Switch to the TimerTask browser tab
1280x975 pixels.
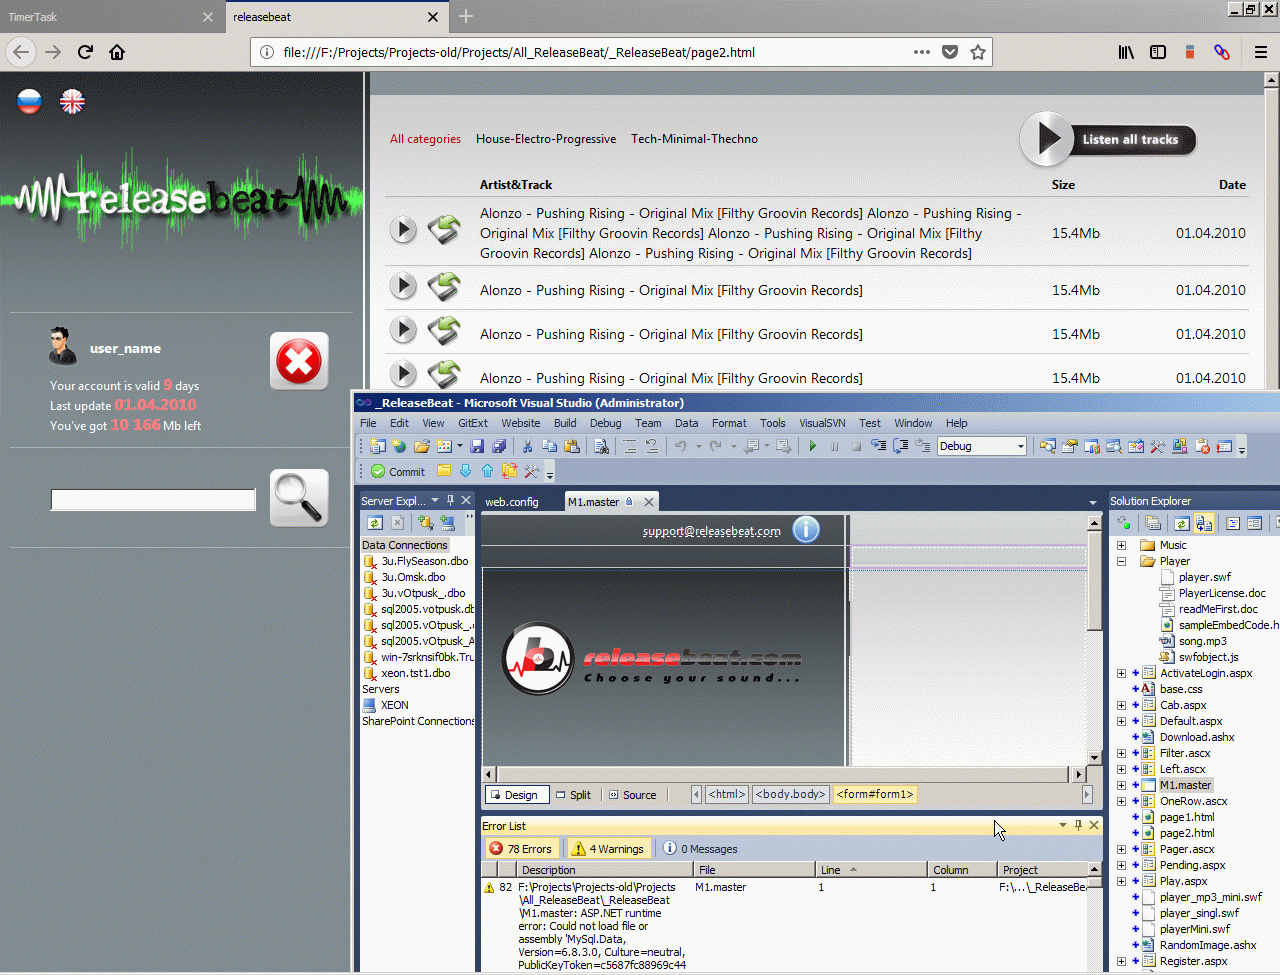(x=110, y=17)
